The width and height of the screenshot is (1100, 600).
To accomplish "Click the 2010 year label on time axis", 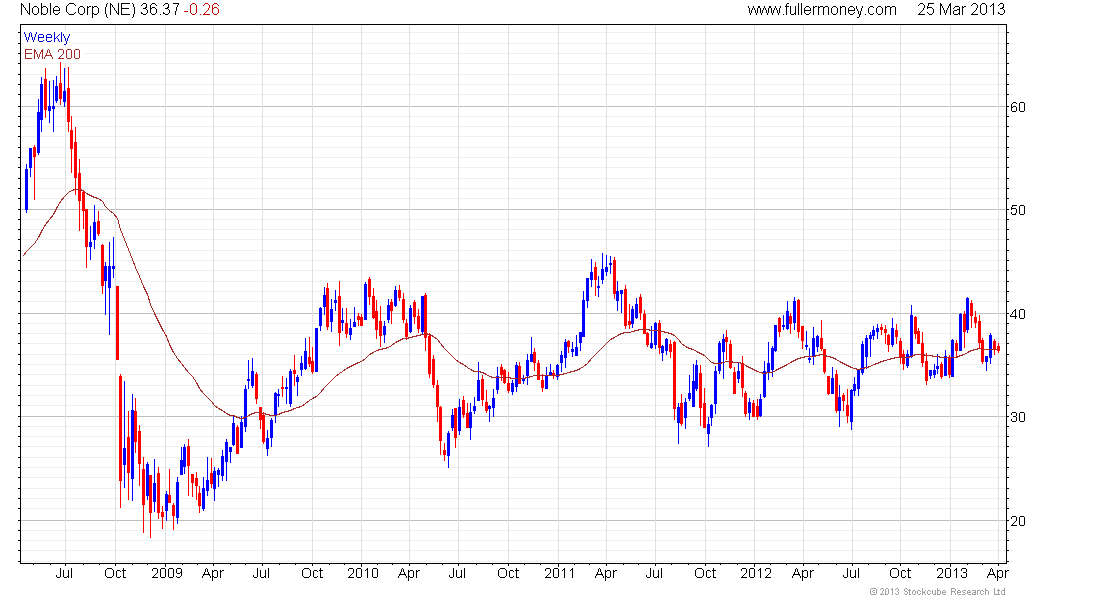I will 363,573.
